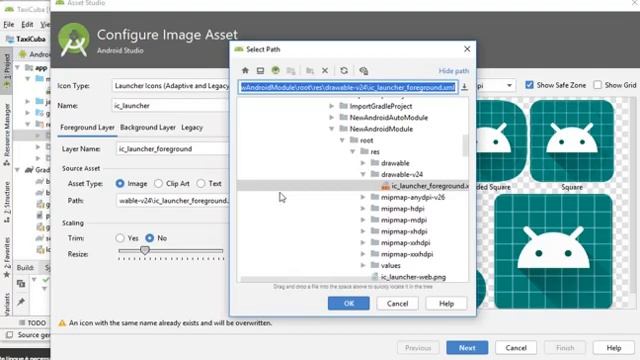Set Trim to Yes
640x360 pixels.
pyautogui.click(x=120, y=238)
